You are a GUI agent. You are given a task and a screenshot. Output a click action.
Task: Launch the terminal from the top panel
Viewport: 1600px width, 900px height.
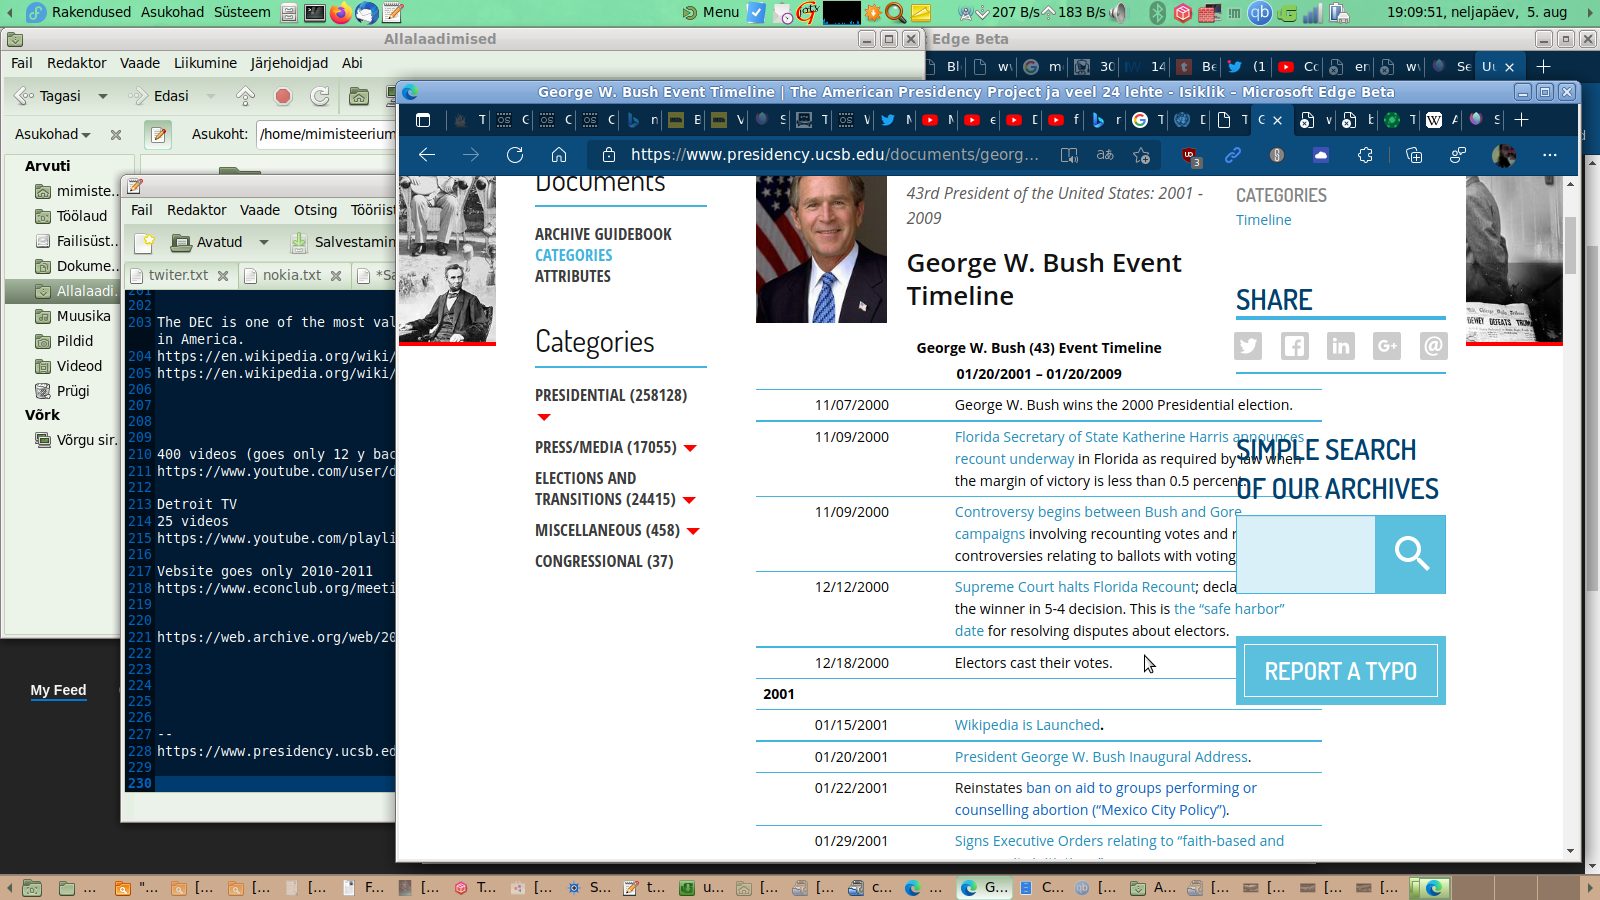(x=314, y=12)
